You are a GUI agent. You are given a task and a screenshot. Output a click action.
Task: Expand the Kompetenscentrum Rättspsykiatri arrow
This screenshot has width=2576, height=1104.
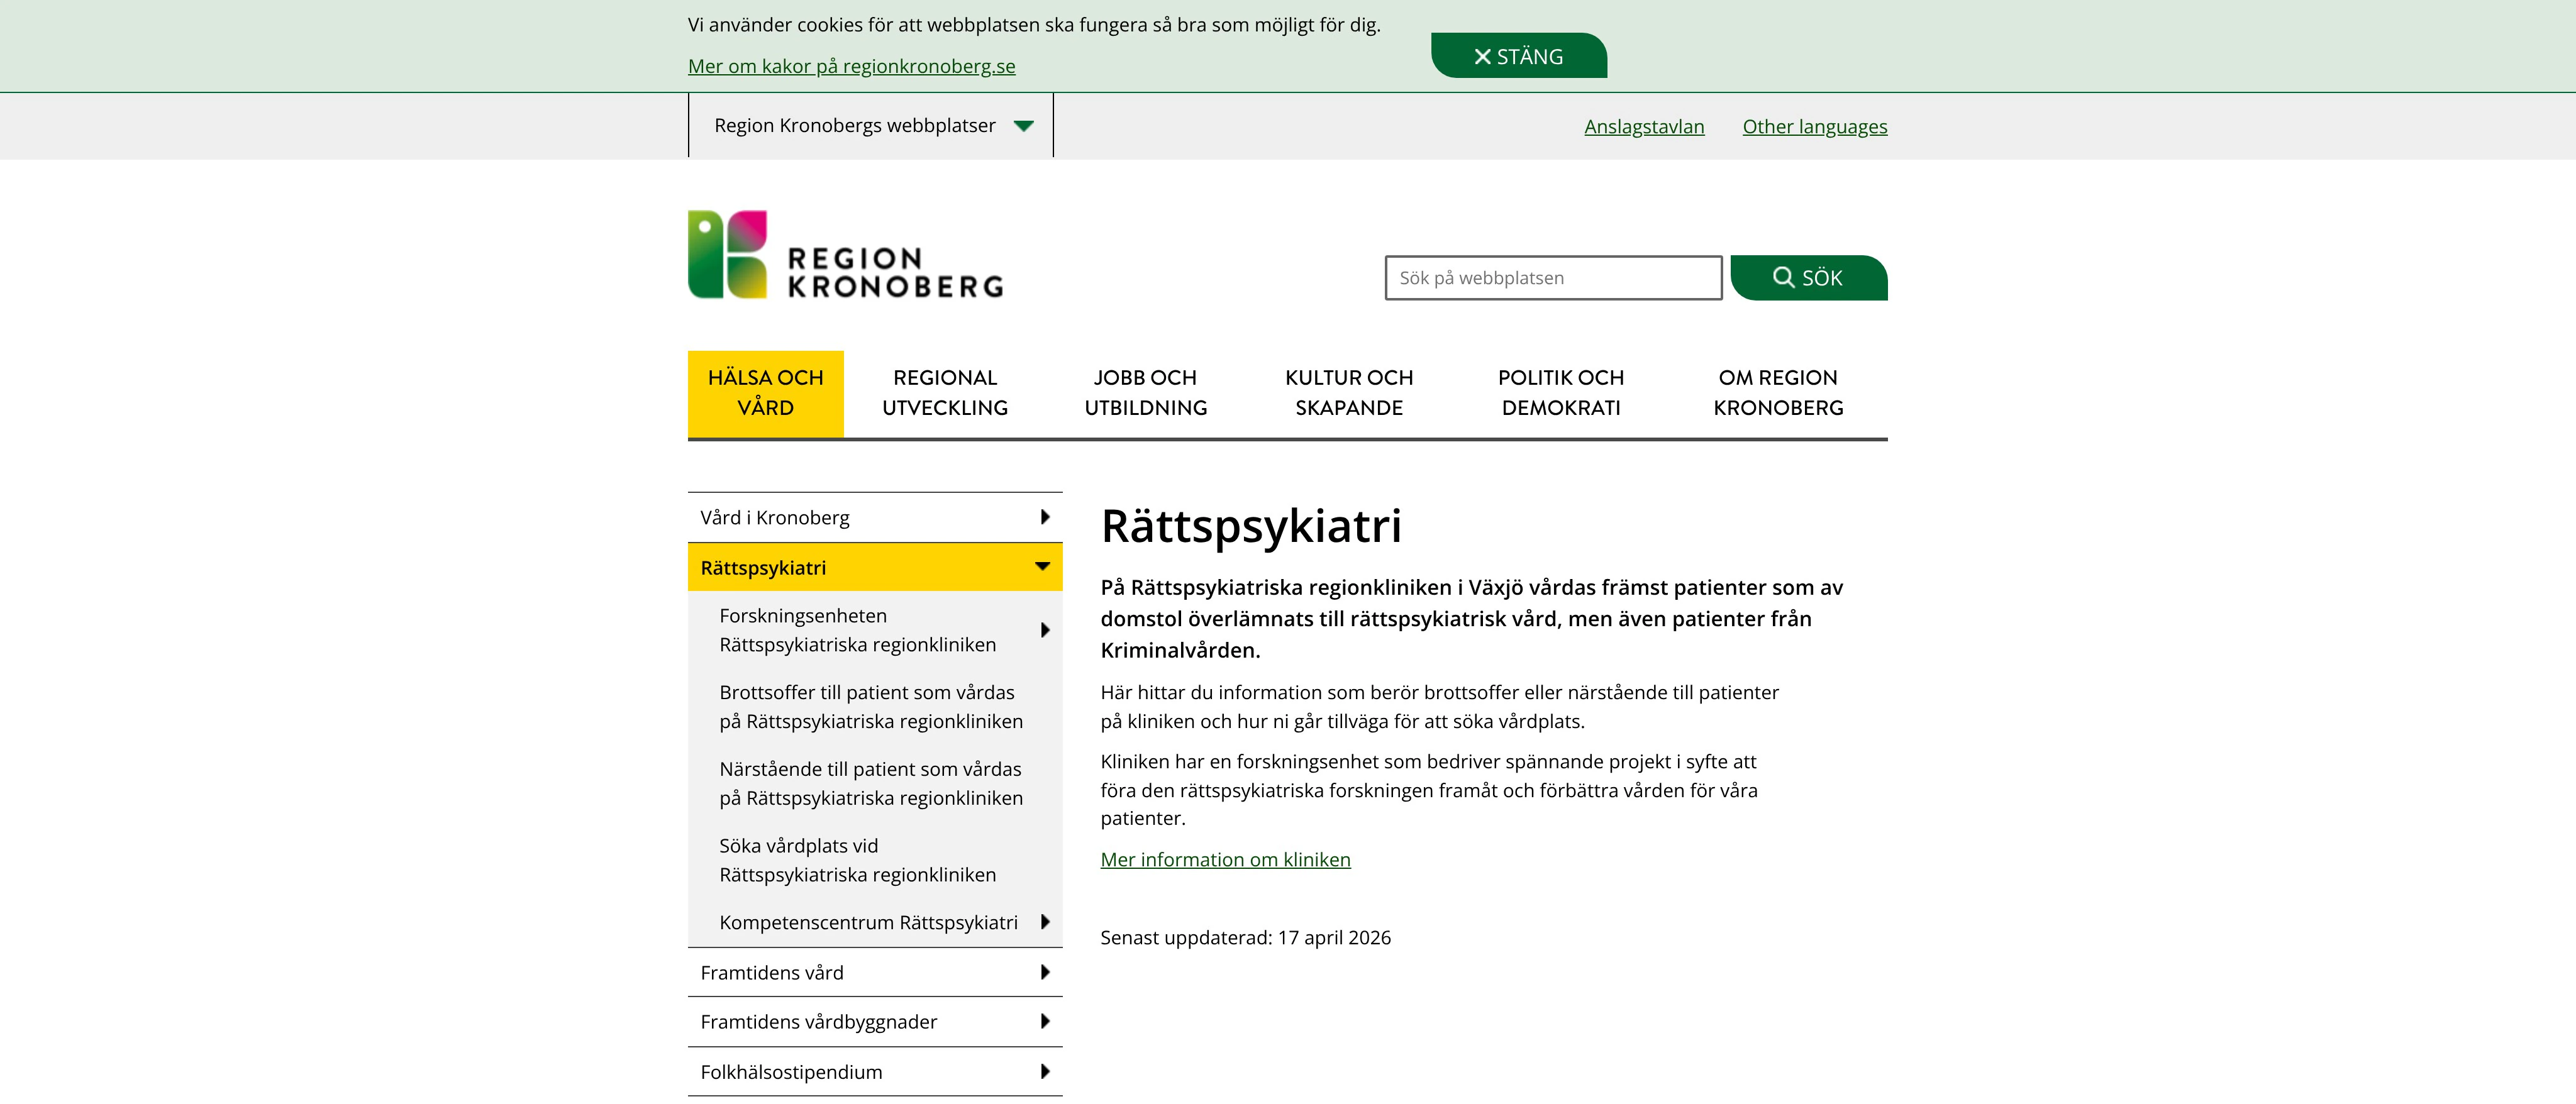(1044, 922)
